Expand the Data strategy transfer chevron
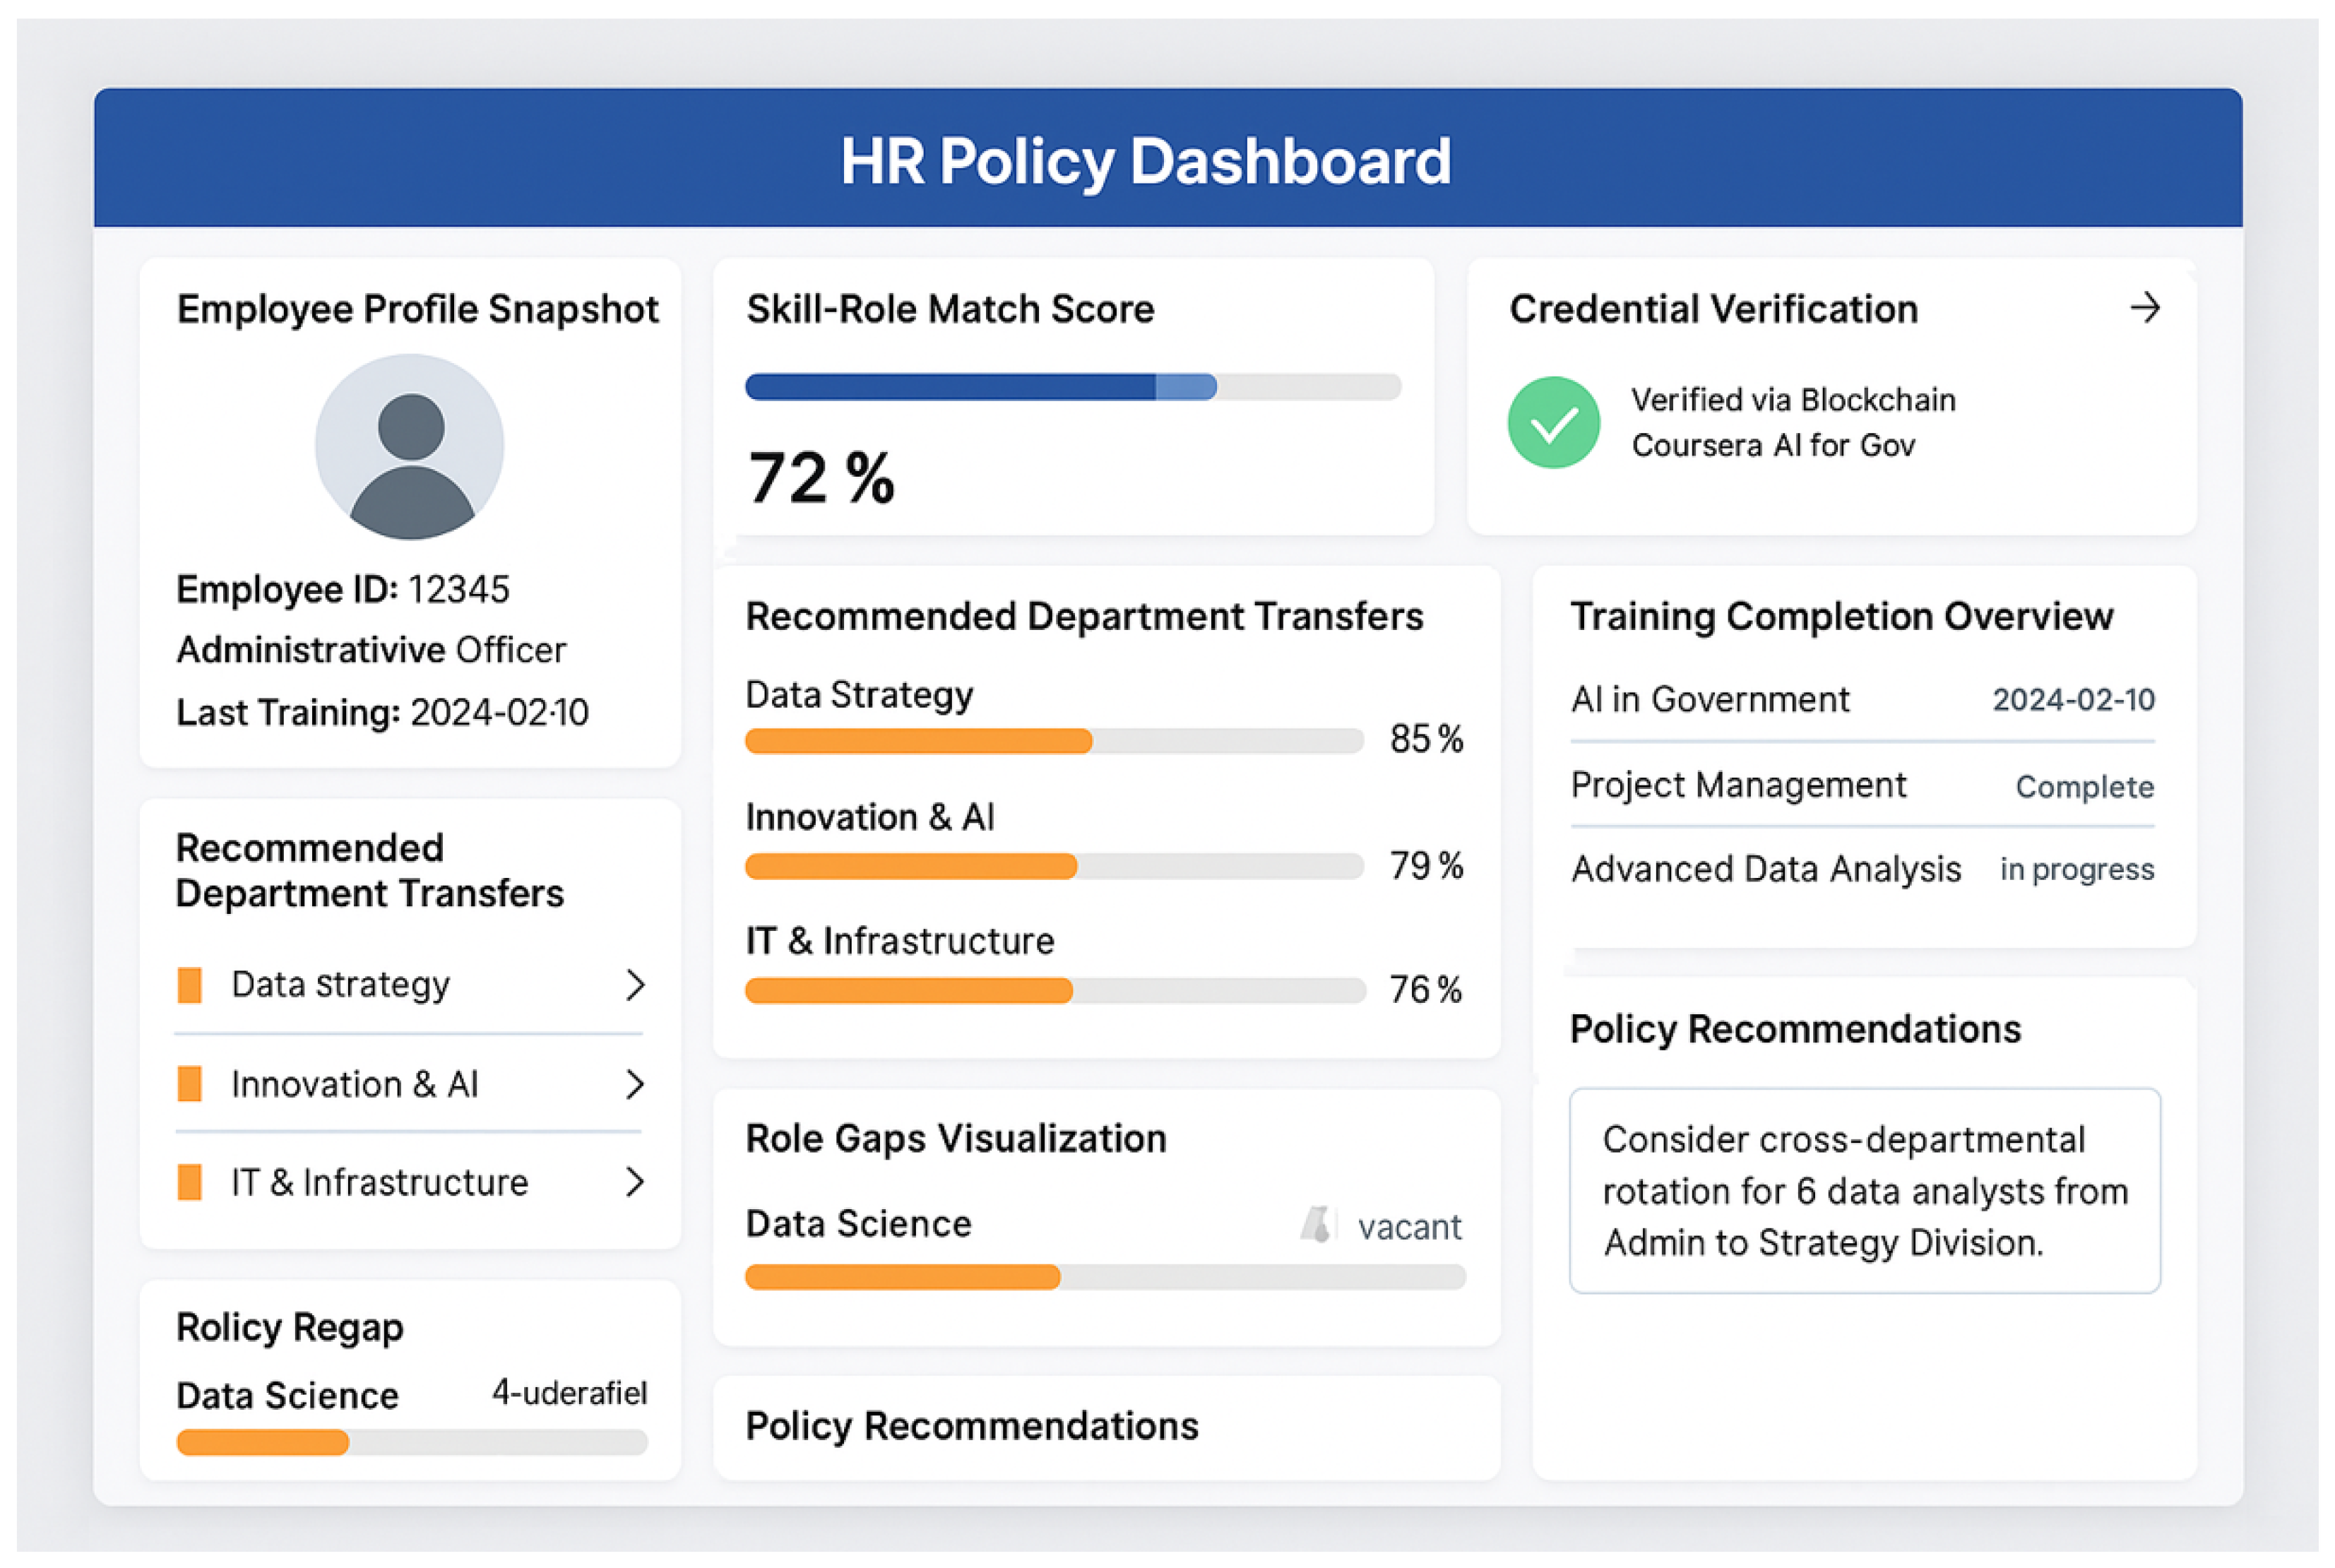Image resolution: width=2335 pixels, height=1568 pixels. 635,985
